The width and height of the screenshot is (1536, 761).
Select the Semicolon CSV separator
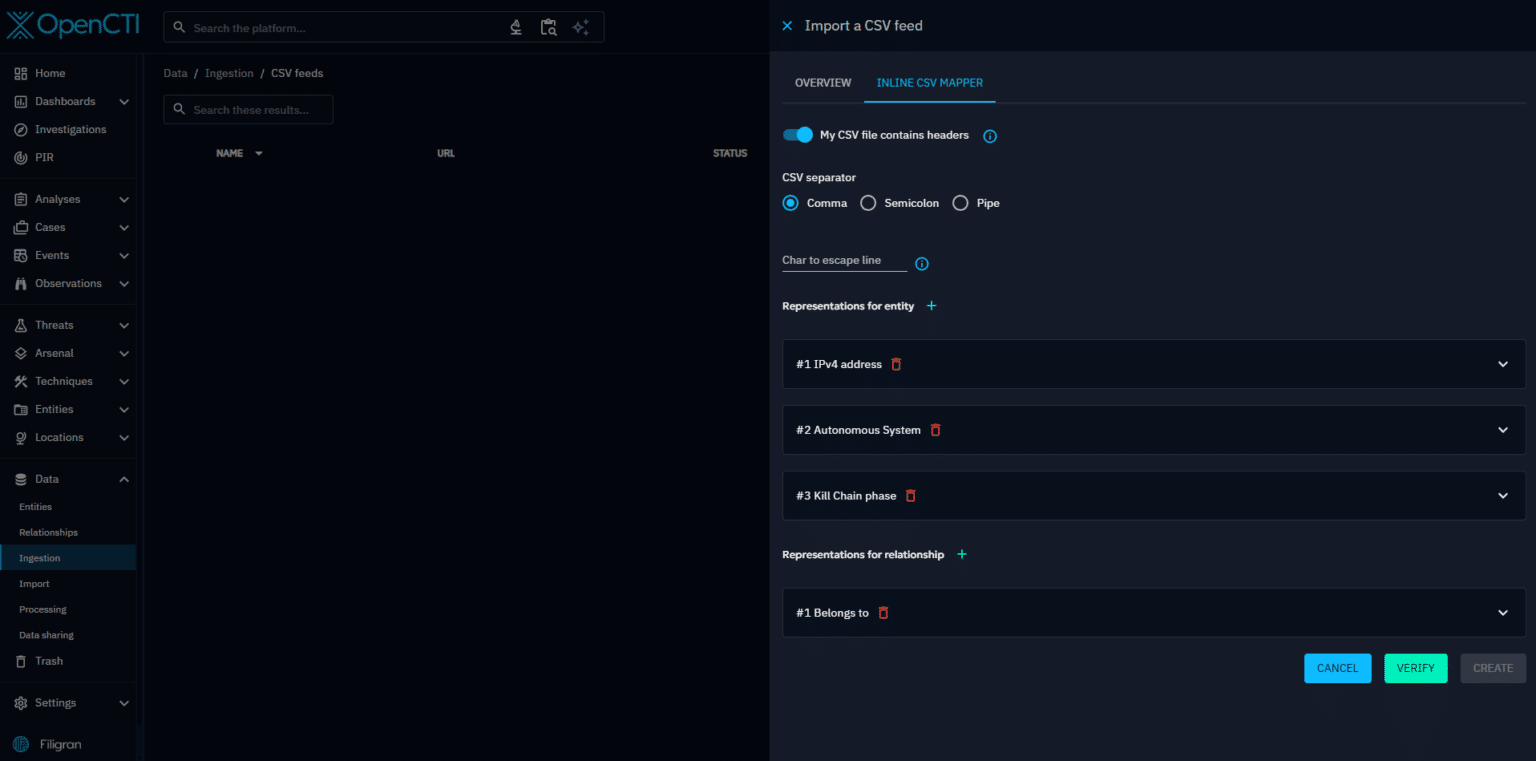[867, 202]
